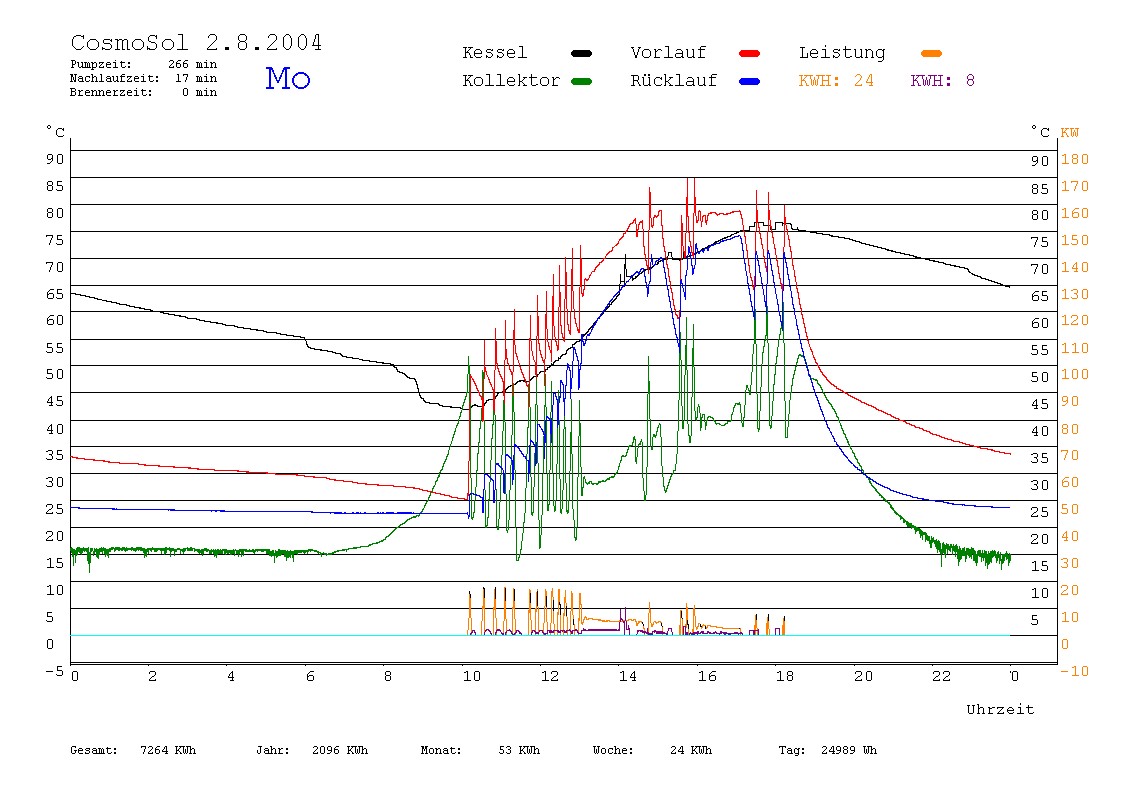Click the "Pumpzeit: 266 min" line
The width and height of the screenshot is (1148, 812).
coord(144,64)
